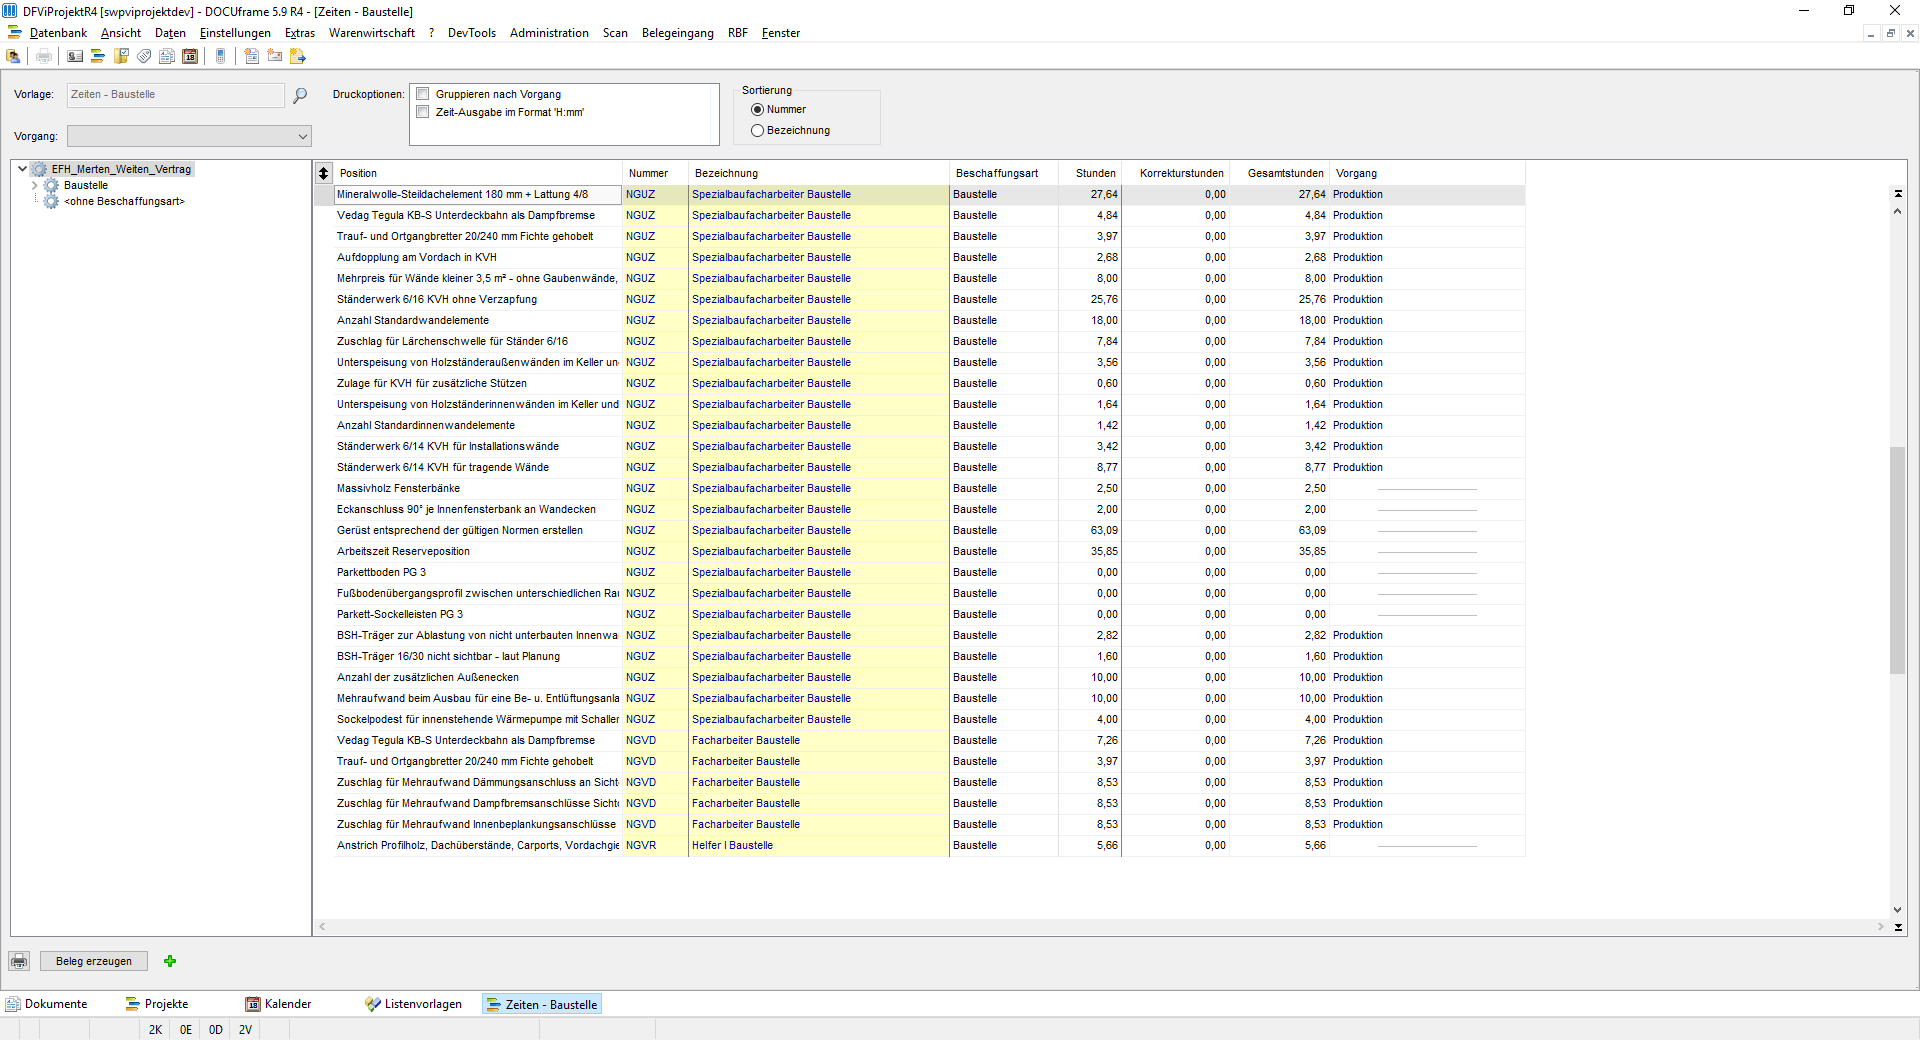Switch to the Listenvorlagen tab

[413, 1004]
